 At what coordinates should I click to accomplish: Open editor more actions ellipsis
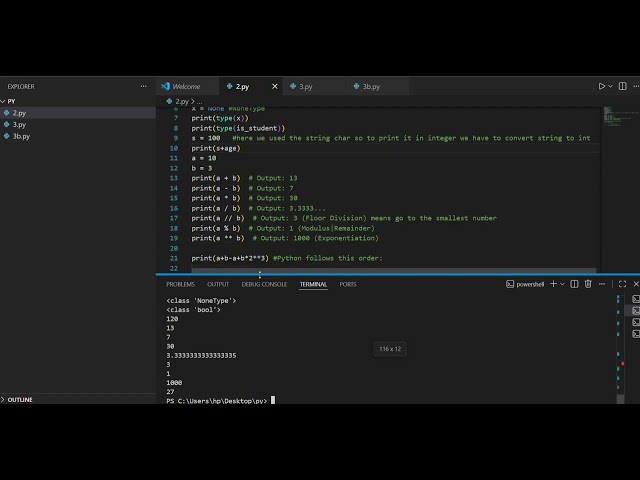636,86
